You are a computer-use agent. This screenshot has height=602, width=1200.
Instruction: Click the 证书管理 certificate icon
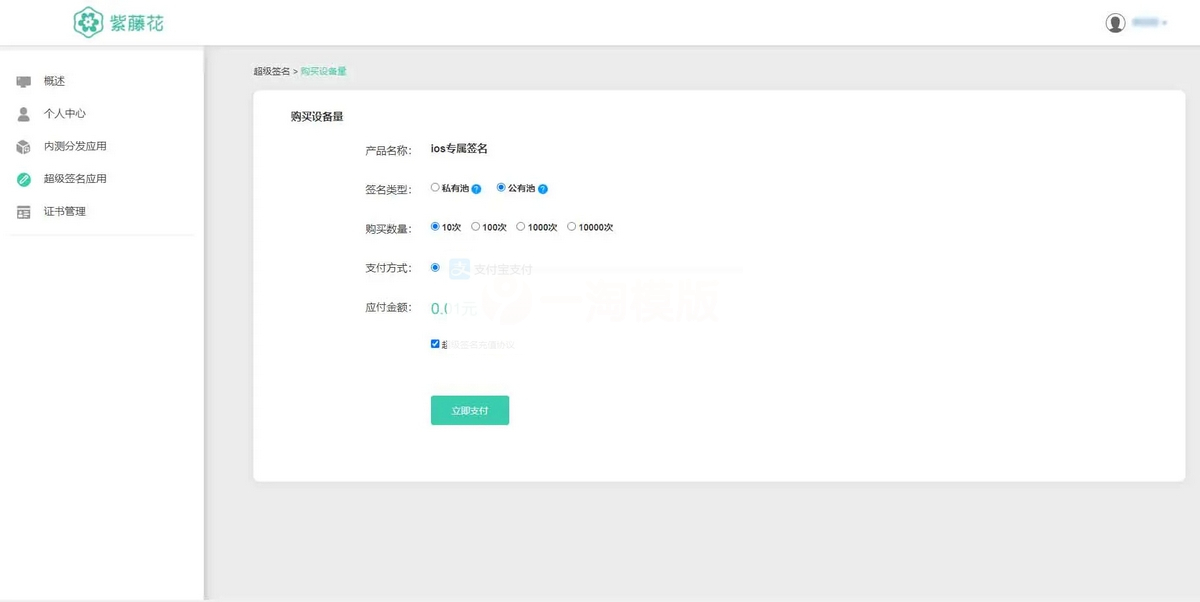tap(22, 211)
